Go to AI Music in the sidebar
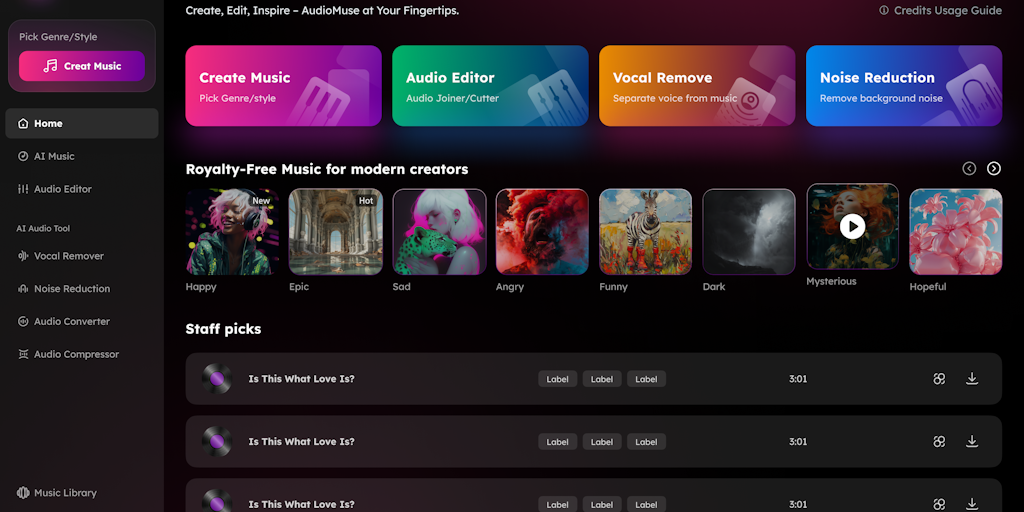 pyautogui.click(x=46, y=156)
